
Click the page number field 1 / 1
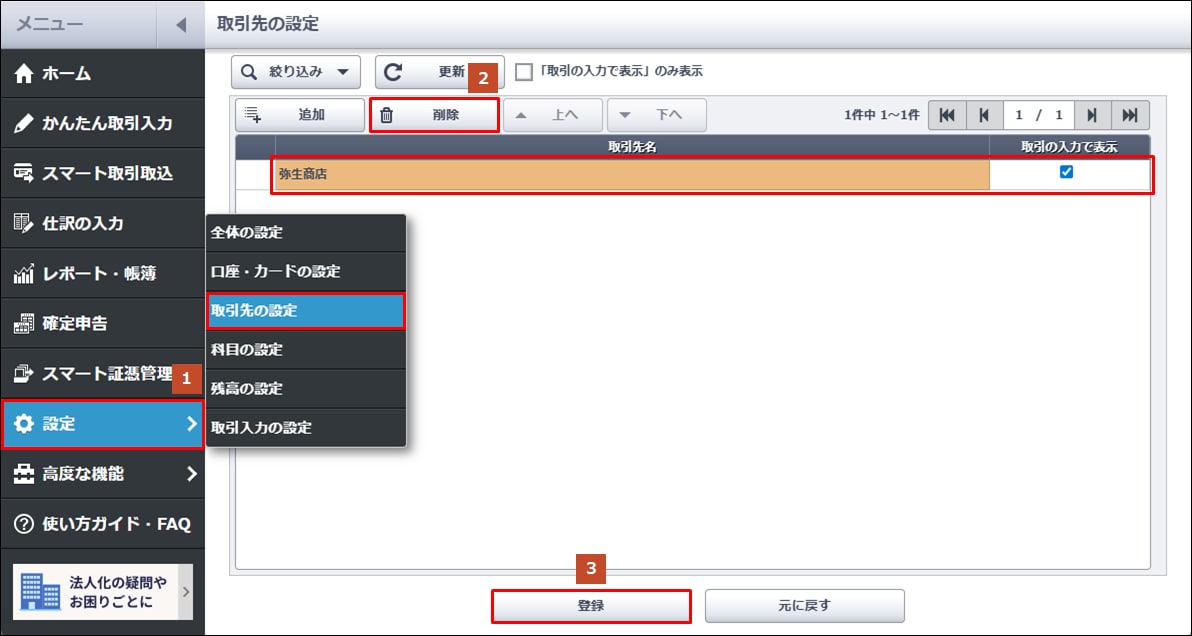[1038, 115]
